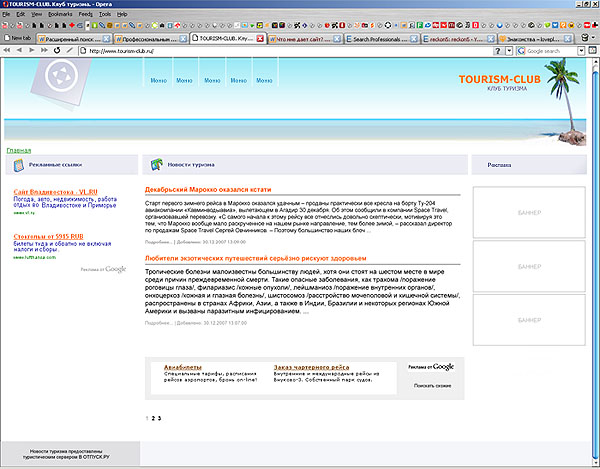Open the Сайт Владивостока VL.RU ad

(55, 192)
